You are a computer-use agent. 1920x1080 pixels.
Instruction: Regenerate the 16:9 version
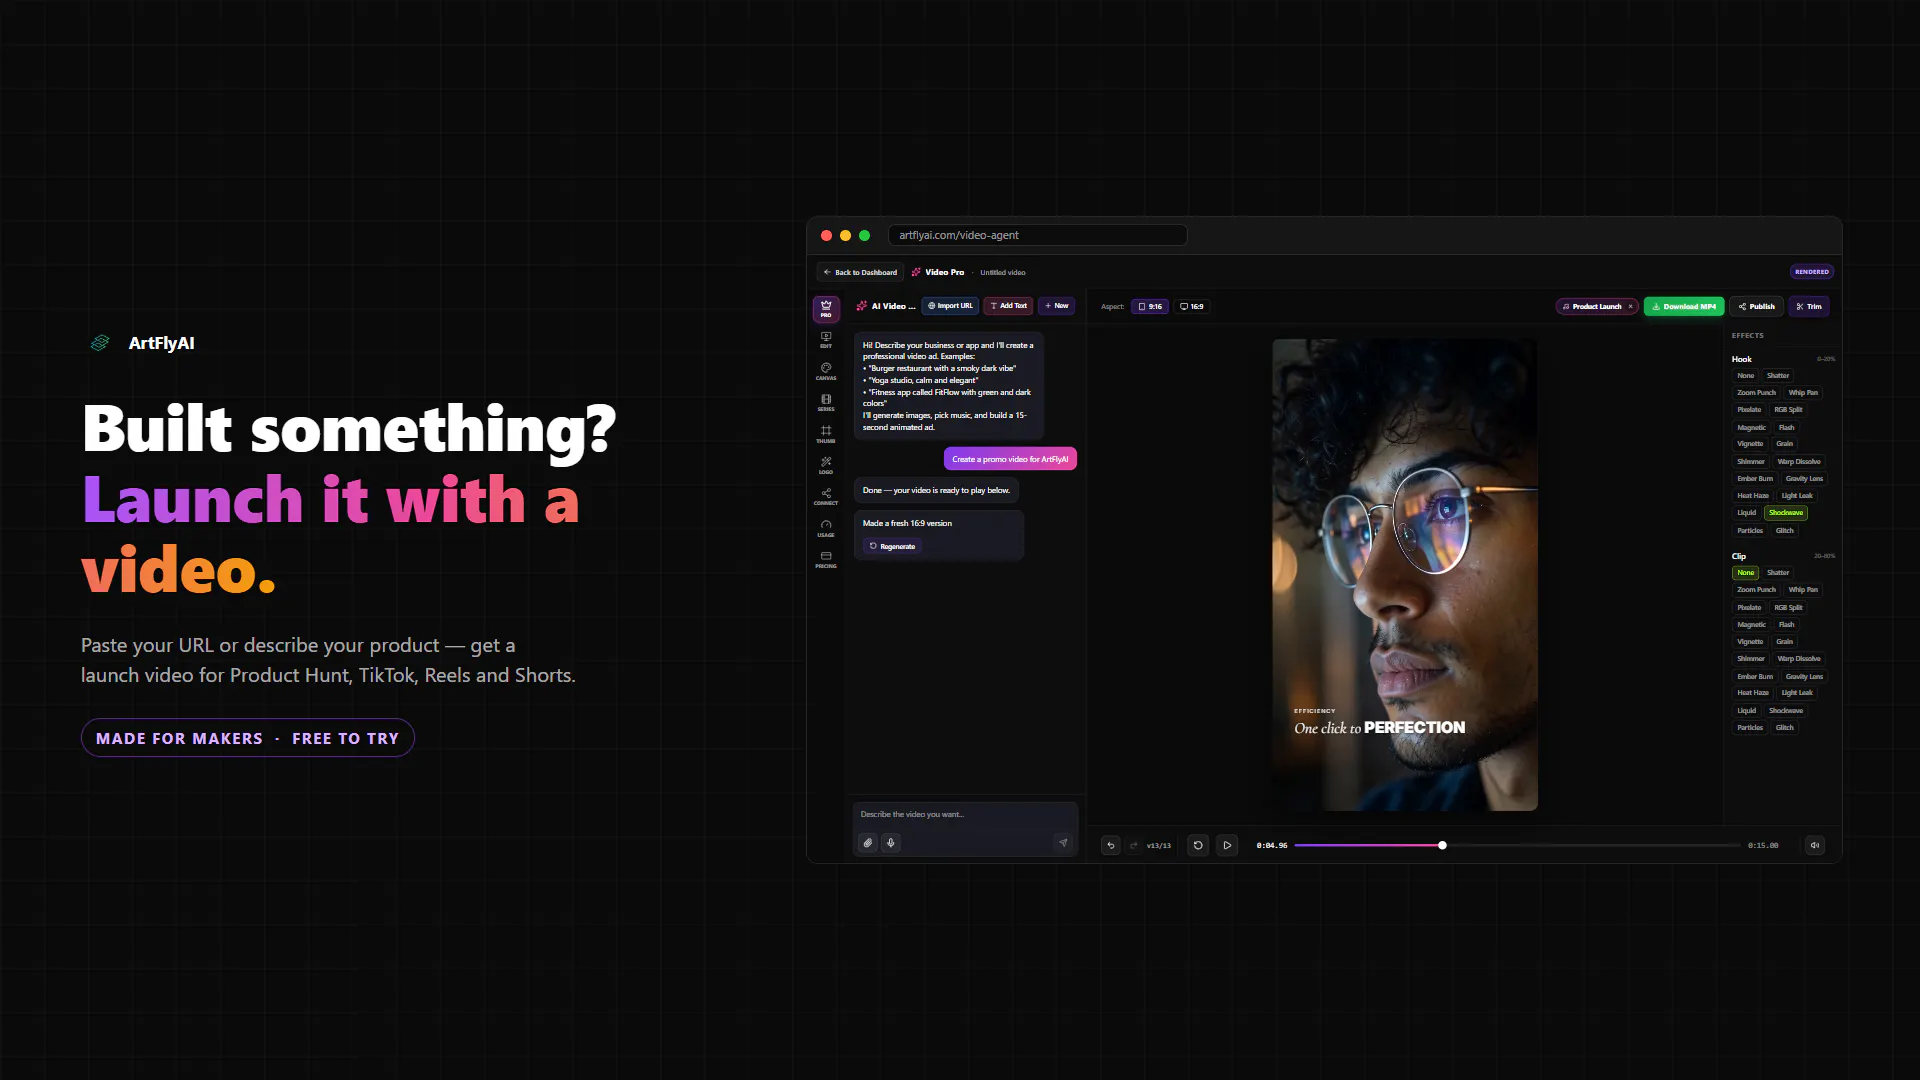[893, 546]
